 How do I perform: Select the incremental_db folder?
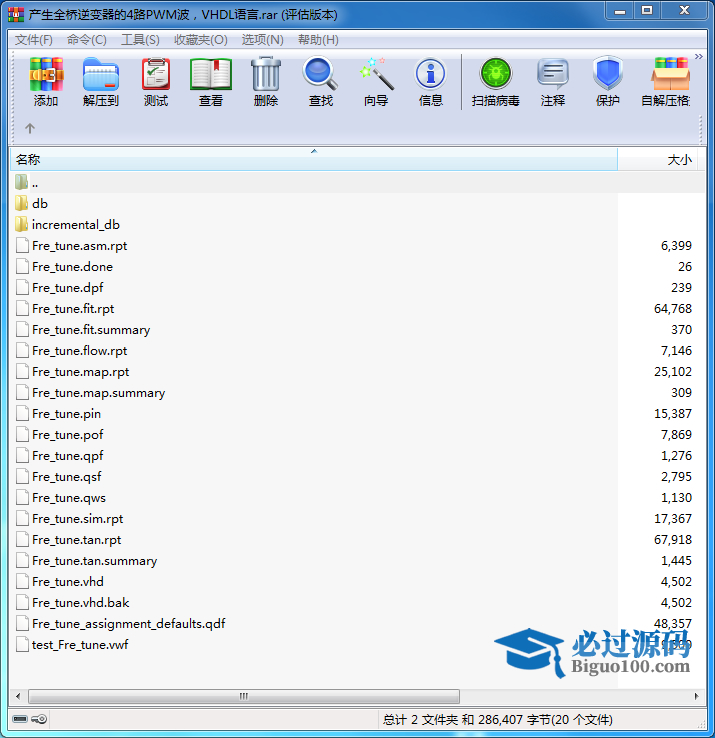point(75,224)
